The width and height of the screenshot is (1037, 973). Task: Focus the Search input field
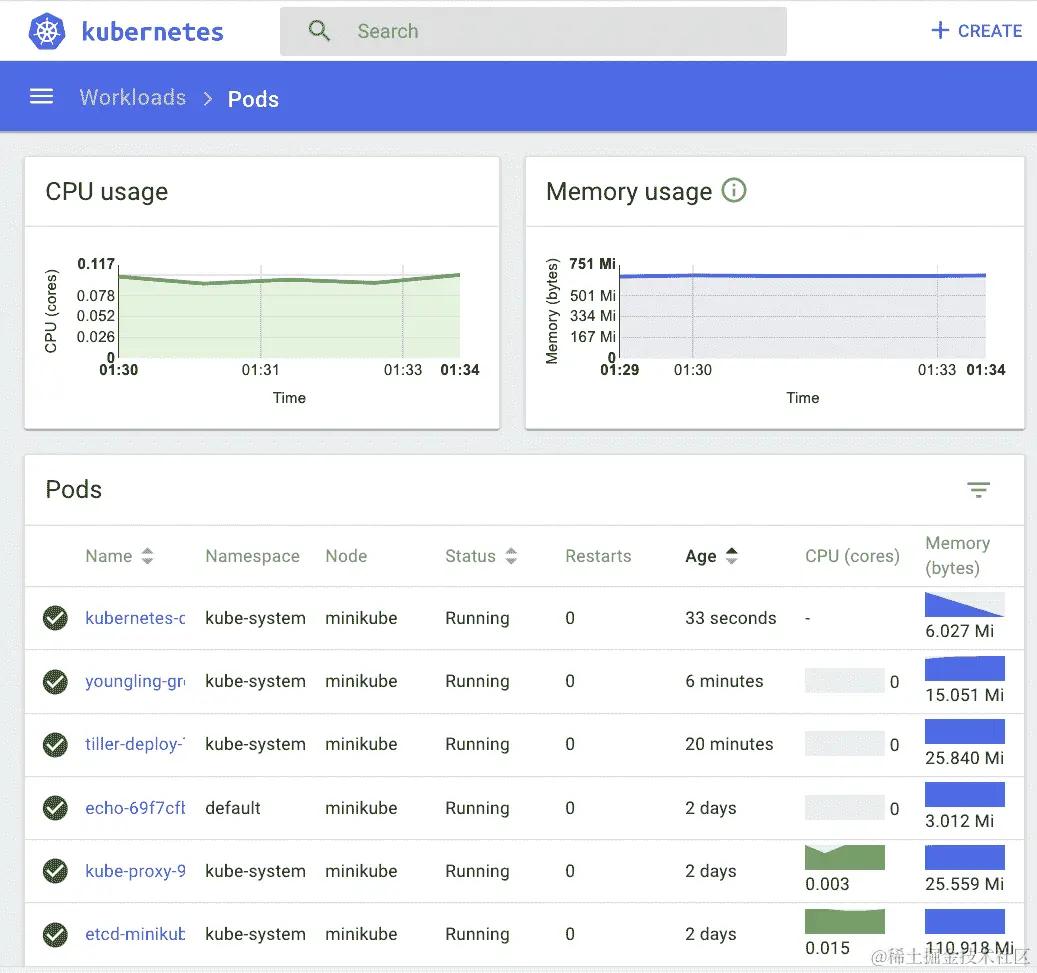[533, 31]
